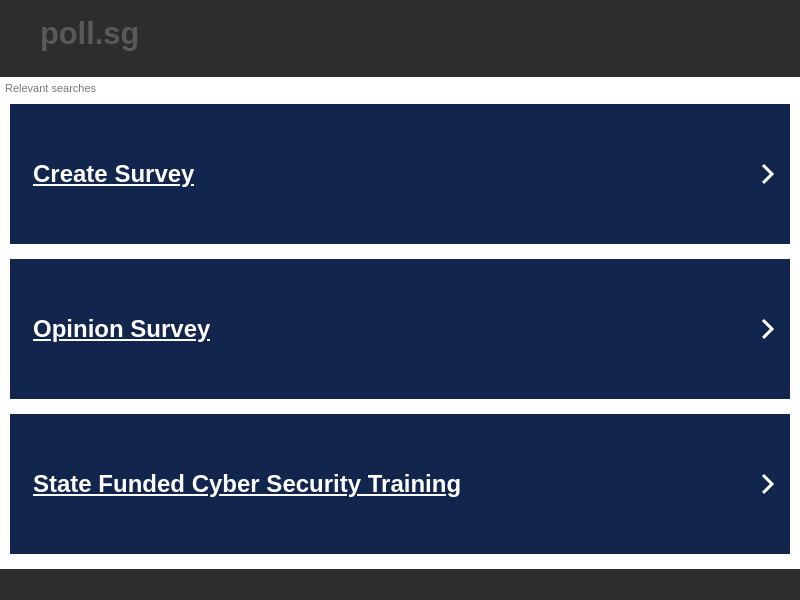Click the chevron arrow beside Opinion Survey
800x600 pixels.
pyautogui.click(x=768, y=328)
